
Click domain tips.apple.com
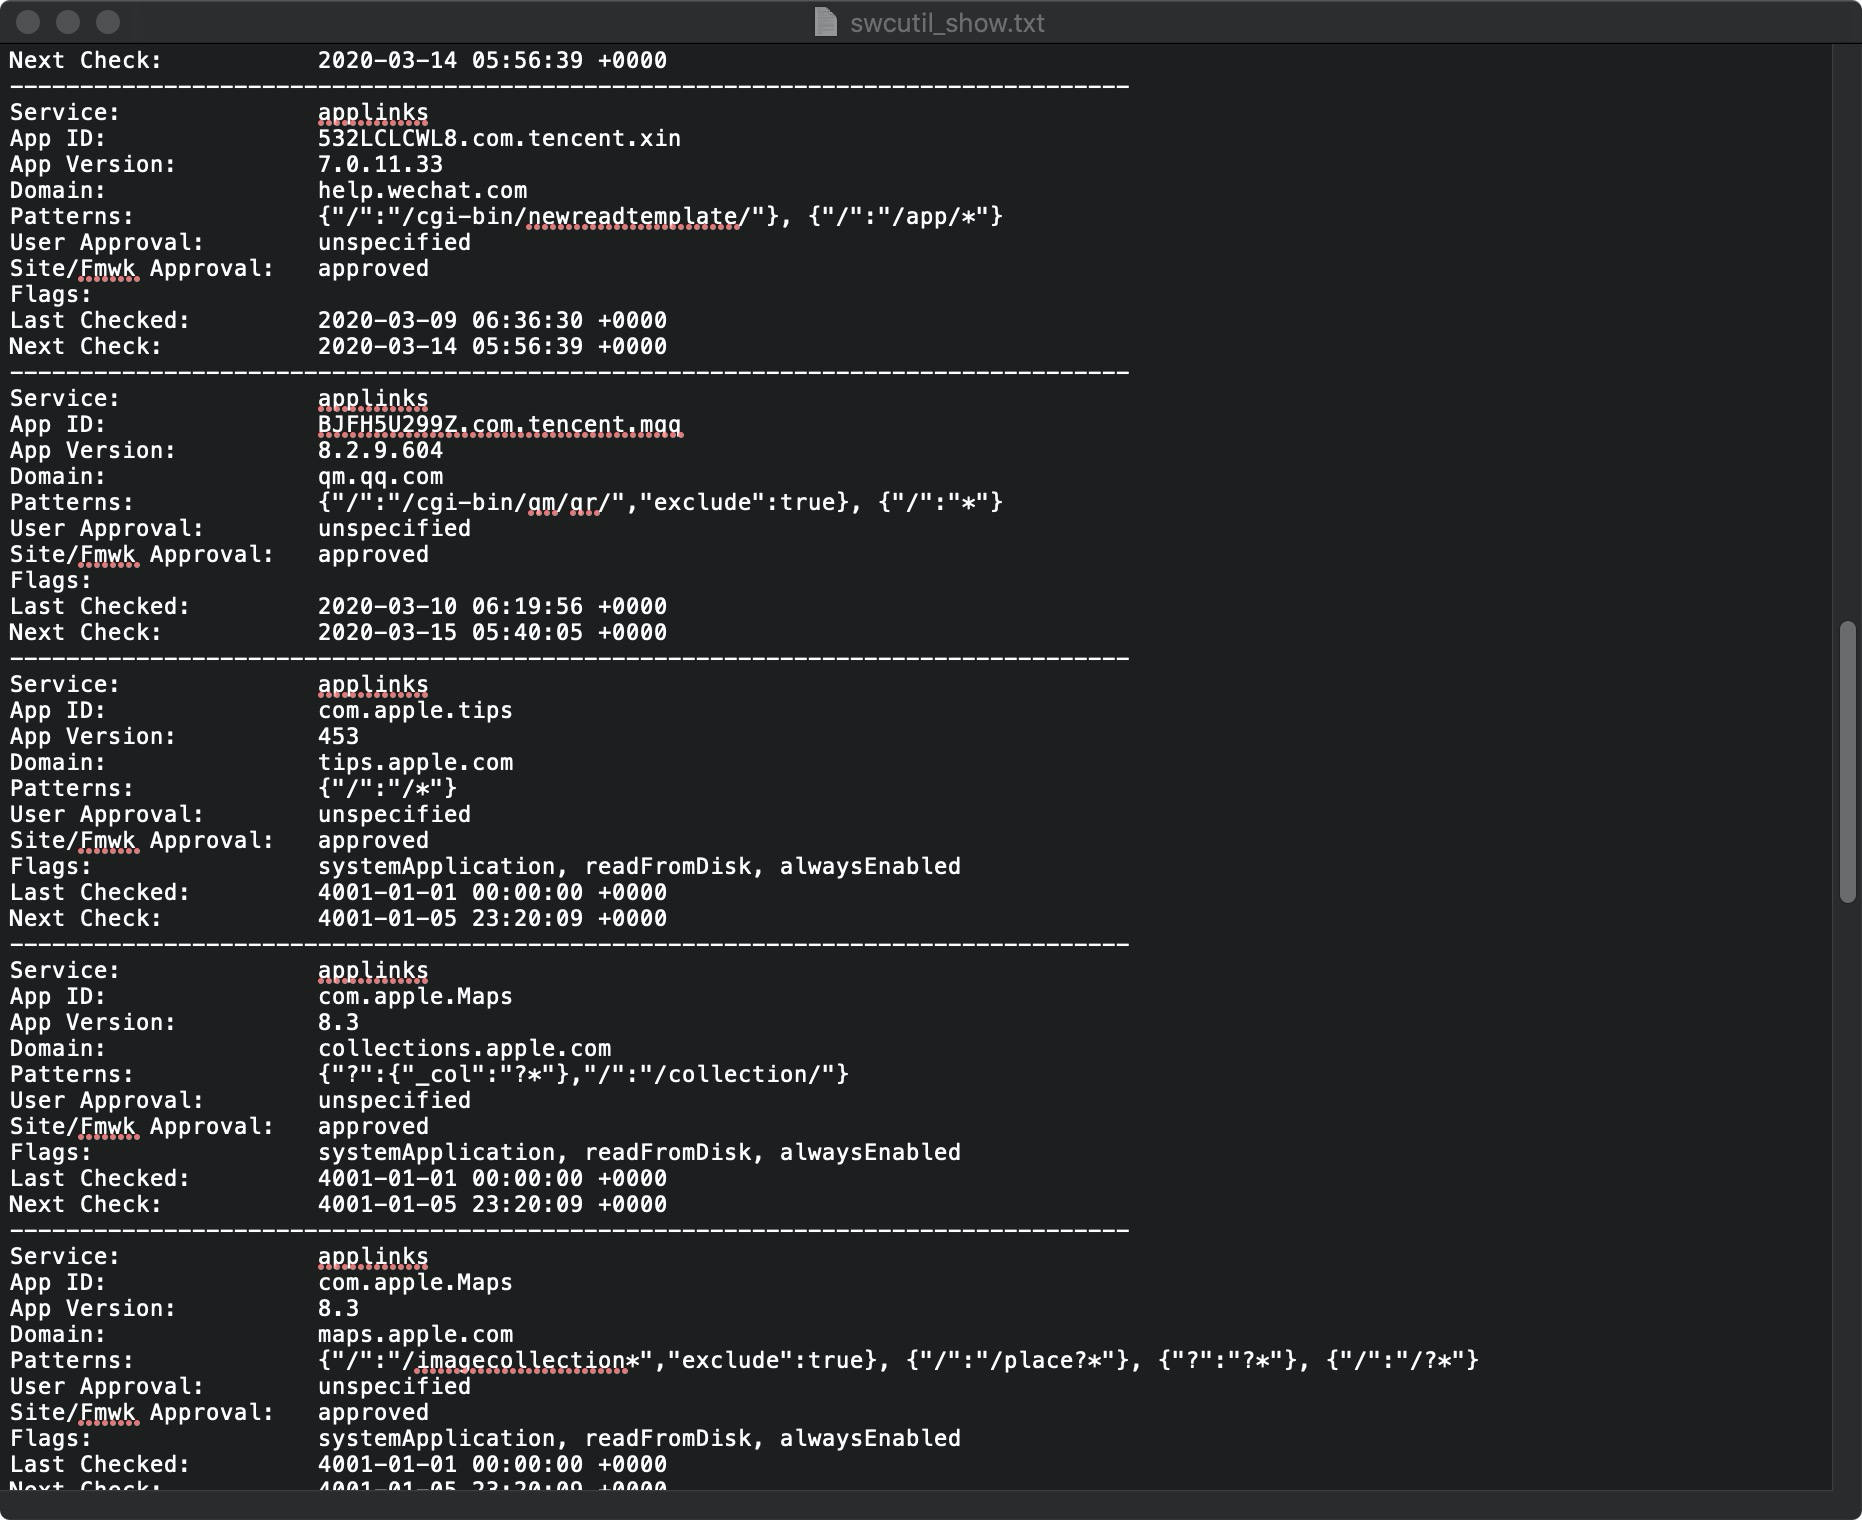click(x=415, y=762)
